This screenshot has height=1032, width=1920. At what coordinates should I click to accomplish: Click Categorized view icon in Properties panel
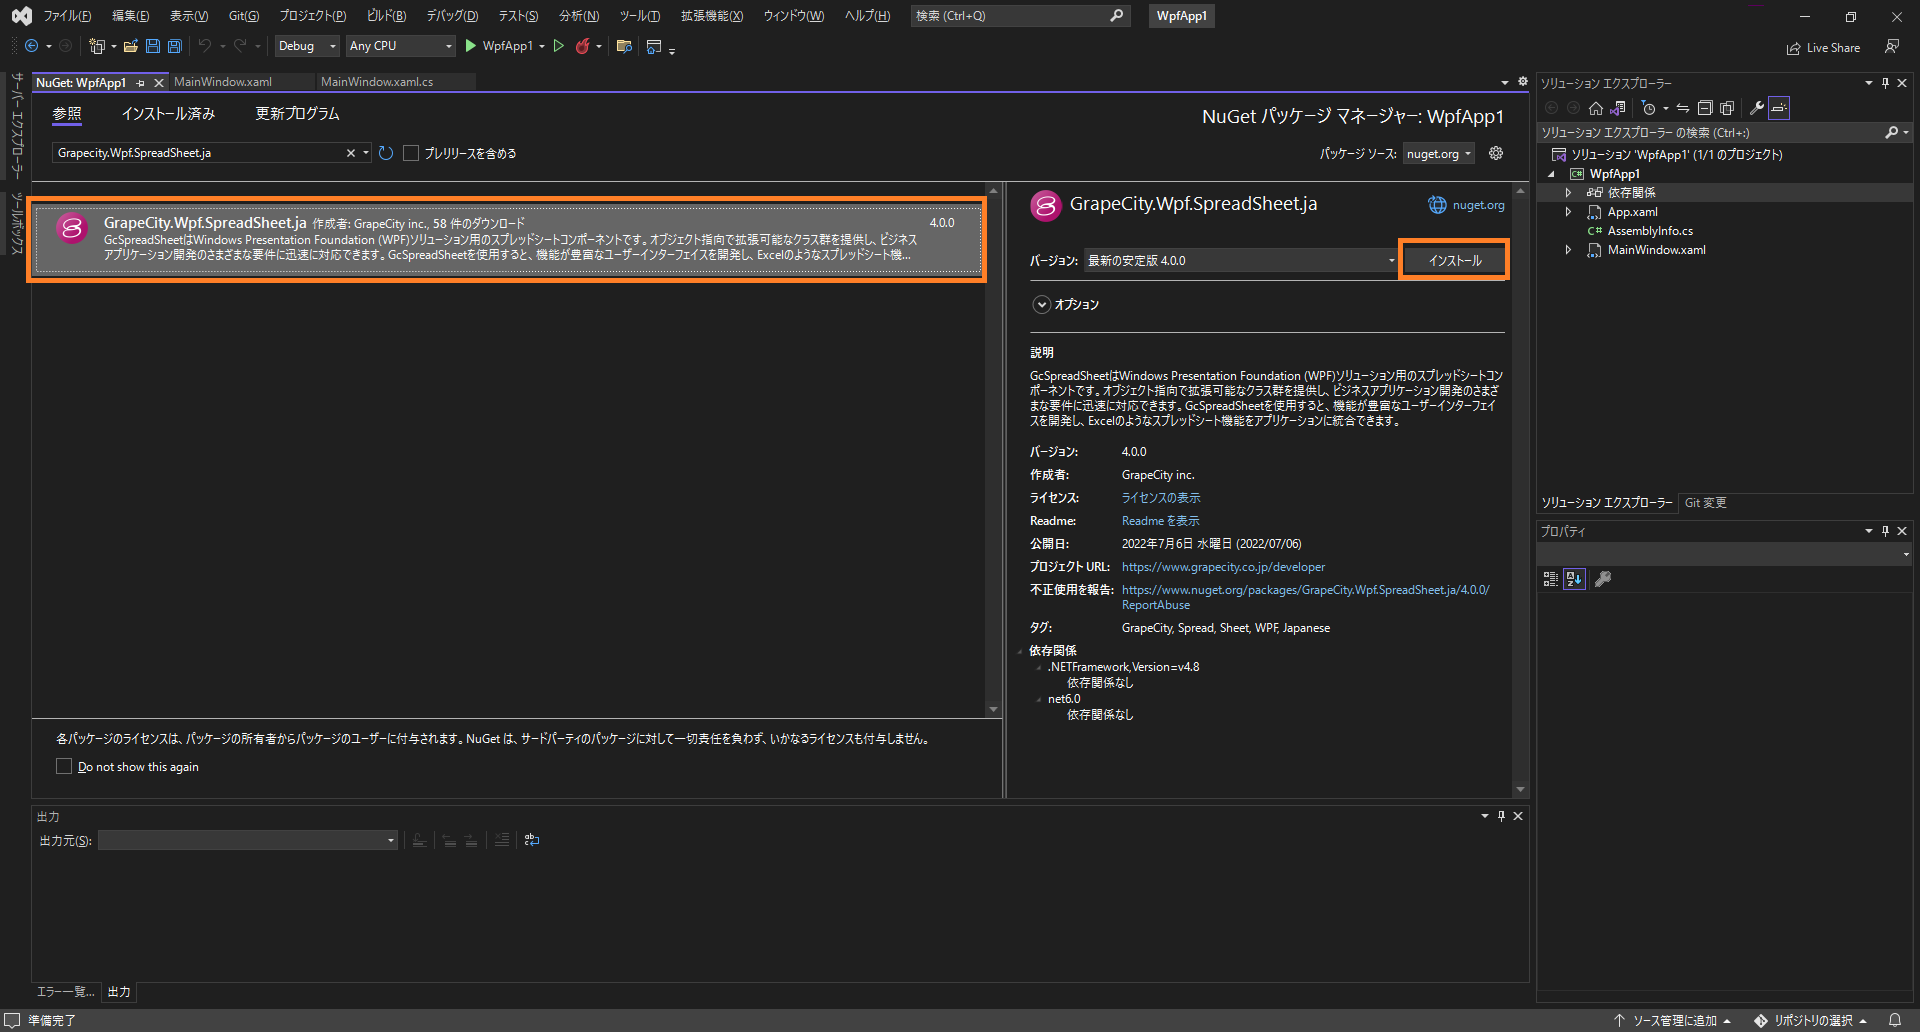pos(1551,579)
